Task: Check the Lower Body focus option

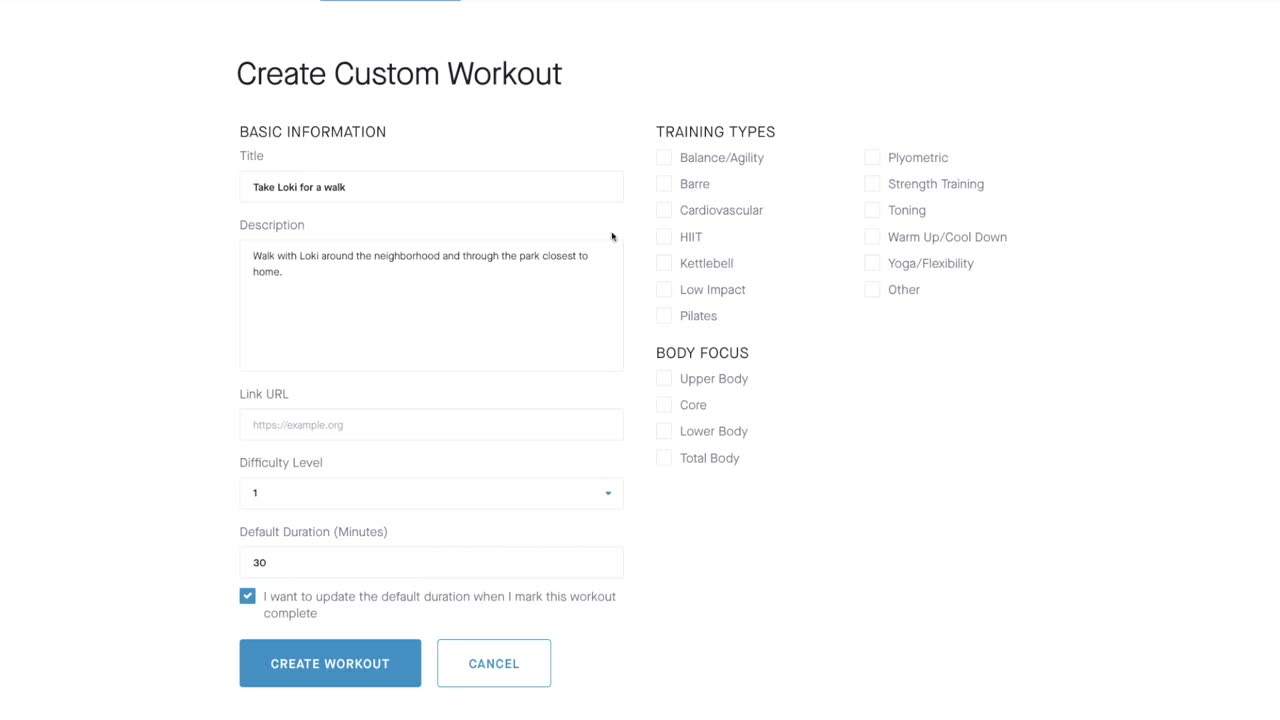Action: (664, 431)
